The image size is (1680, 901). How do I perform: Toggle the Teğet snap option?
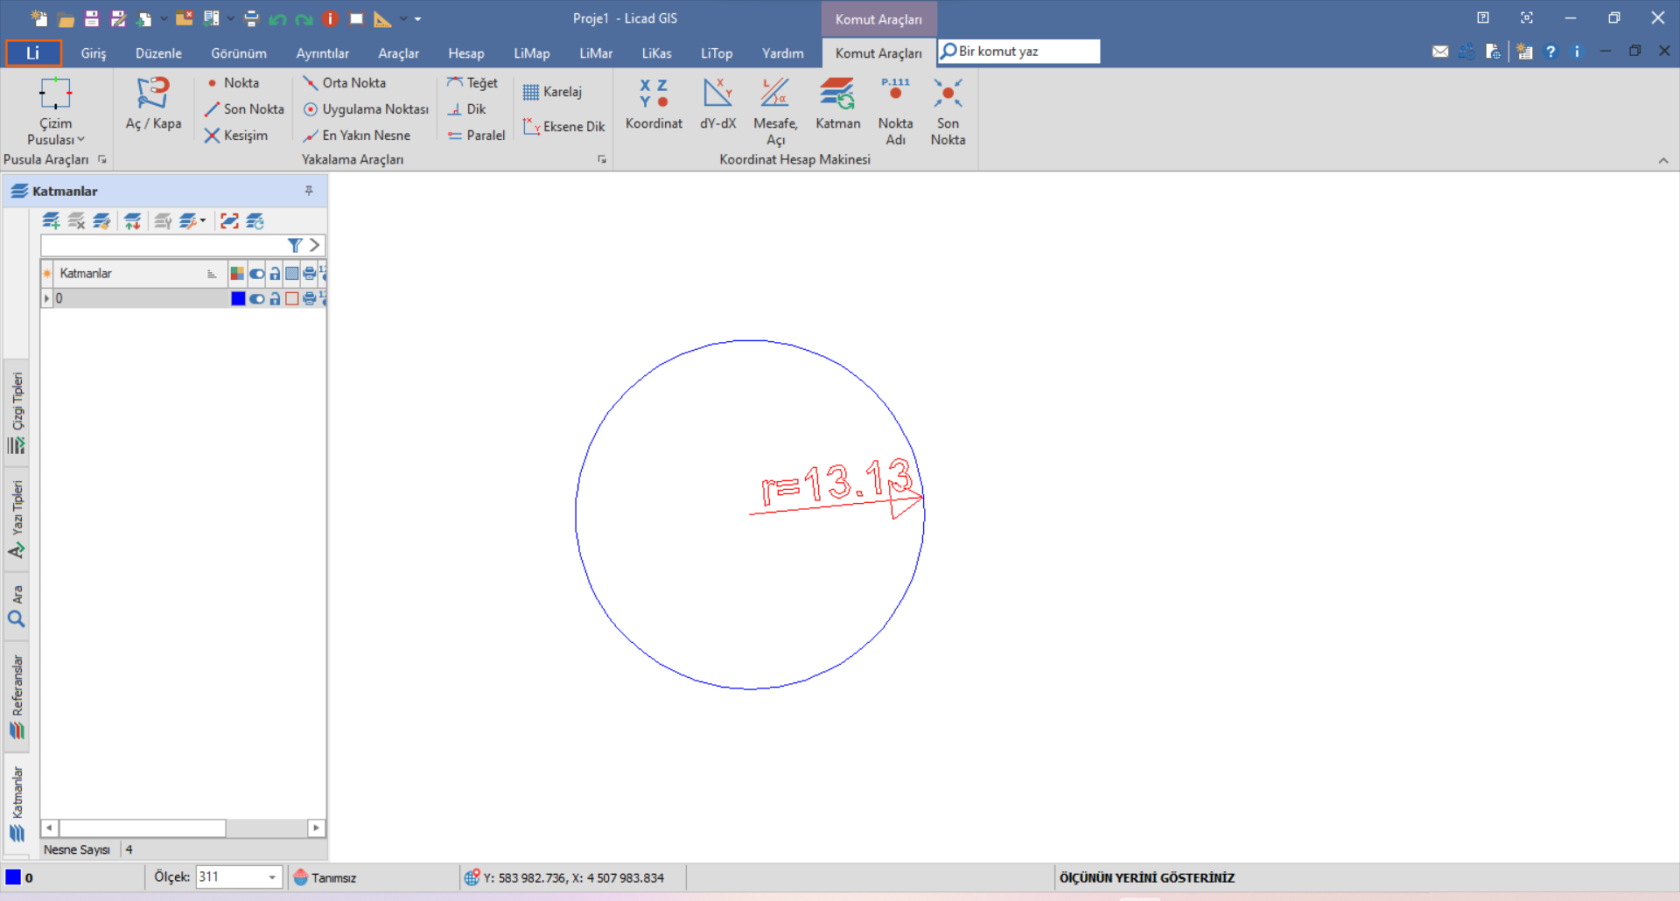pos(472,83)
